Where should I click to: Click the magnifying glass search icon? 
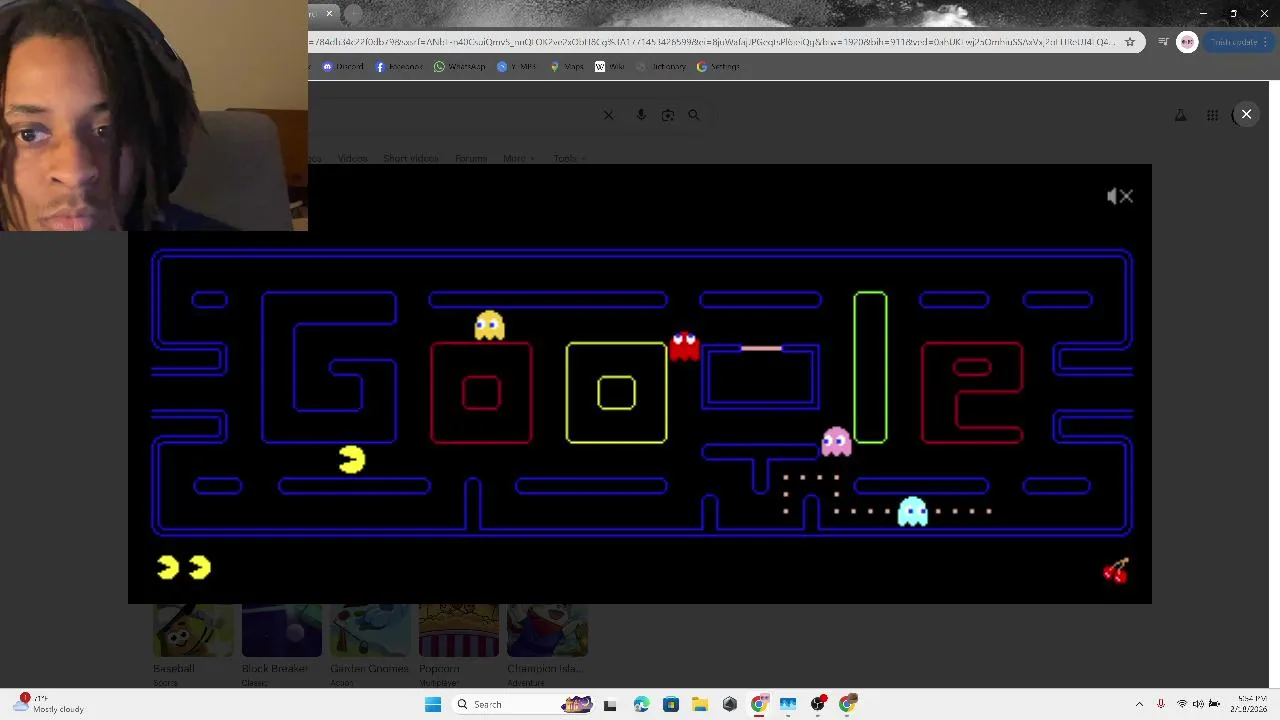tap(694, 115)
